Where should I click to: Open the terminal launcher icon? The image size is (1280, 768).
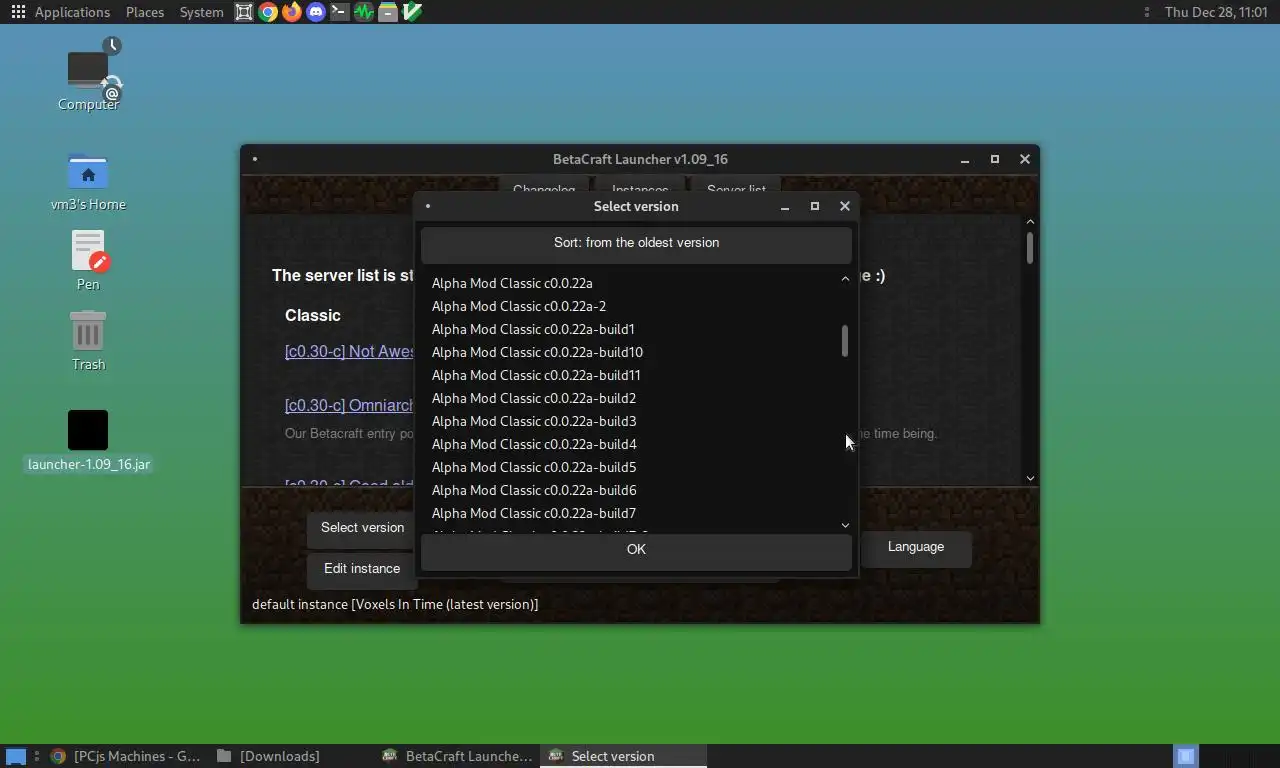point(340,12)
